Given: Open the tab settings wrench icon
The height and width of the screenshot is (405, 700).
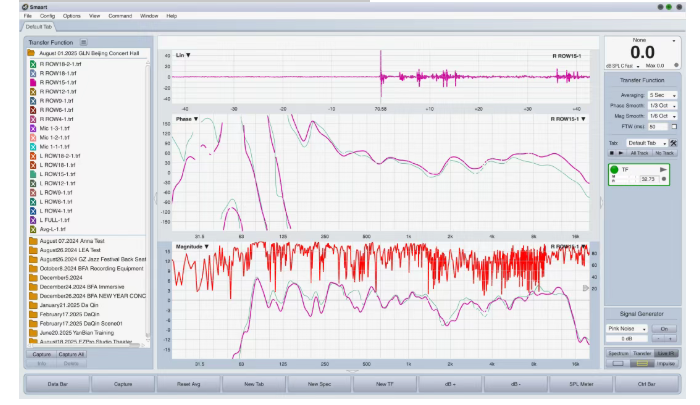Looking at the screenshot, I should point(674,143).
